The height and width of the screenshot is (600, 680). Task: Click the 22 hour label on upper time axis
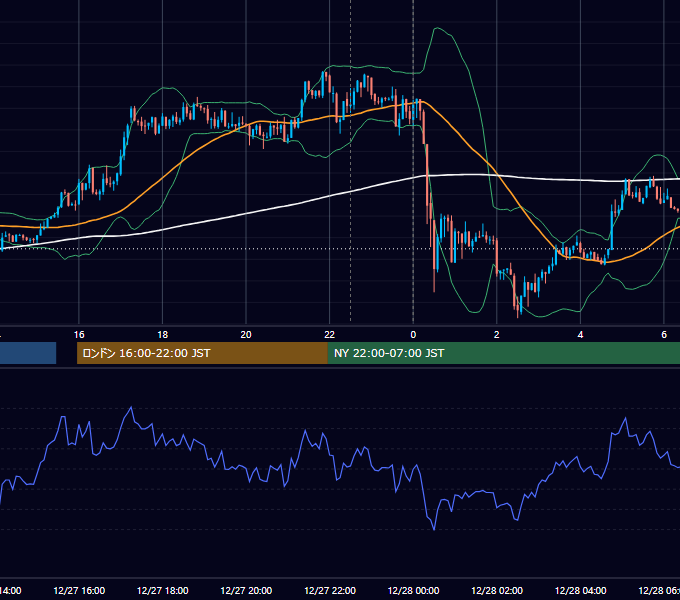coord(330,335)
